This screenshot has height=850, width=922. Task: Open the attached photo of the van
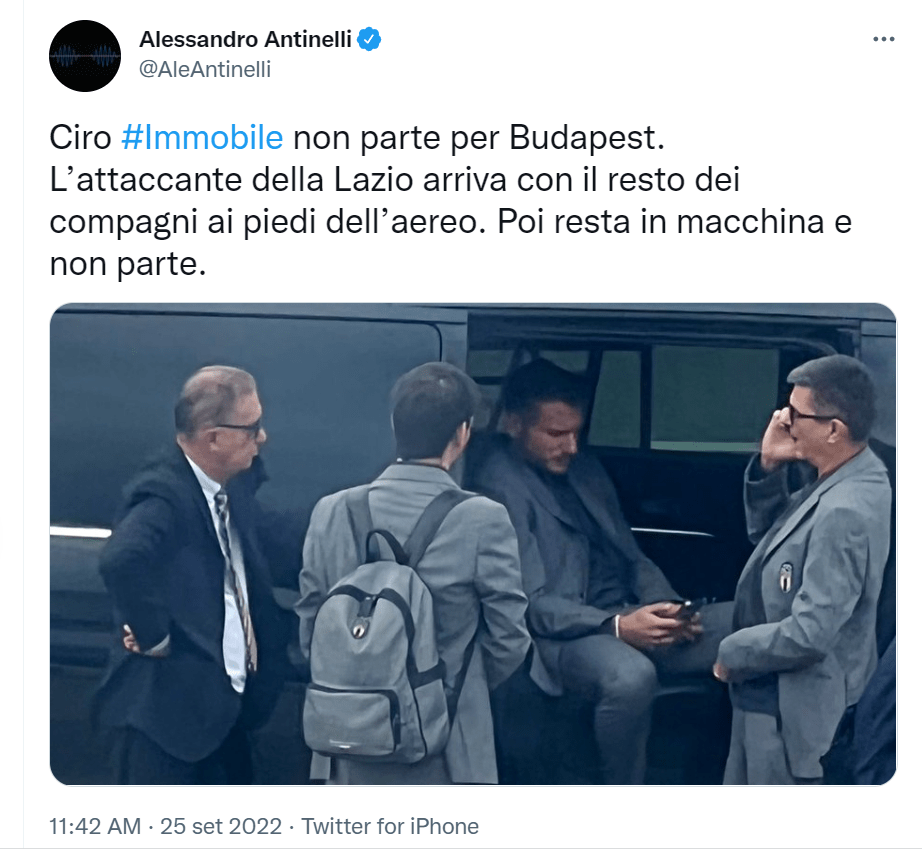tap(473, 544)
